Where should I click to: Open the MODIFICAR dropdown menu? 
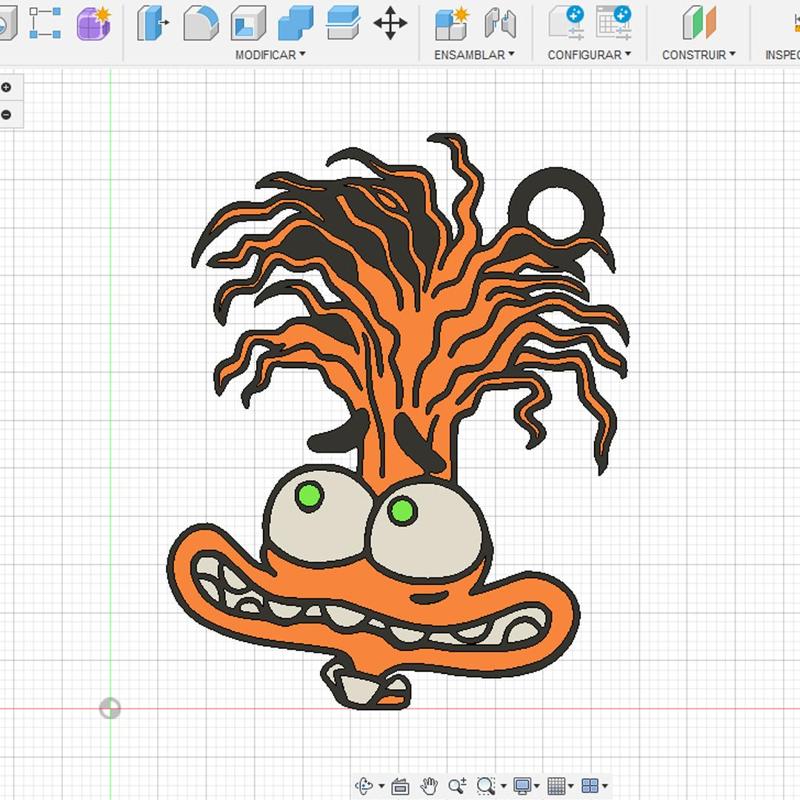pos(270,55)
